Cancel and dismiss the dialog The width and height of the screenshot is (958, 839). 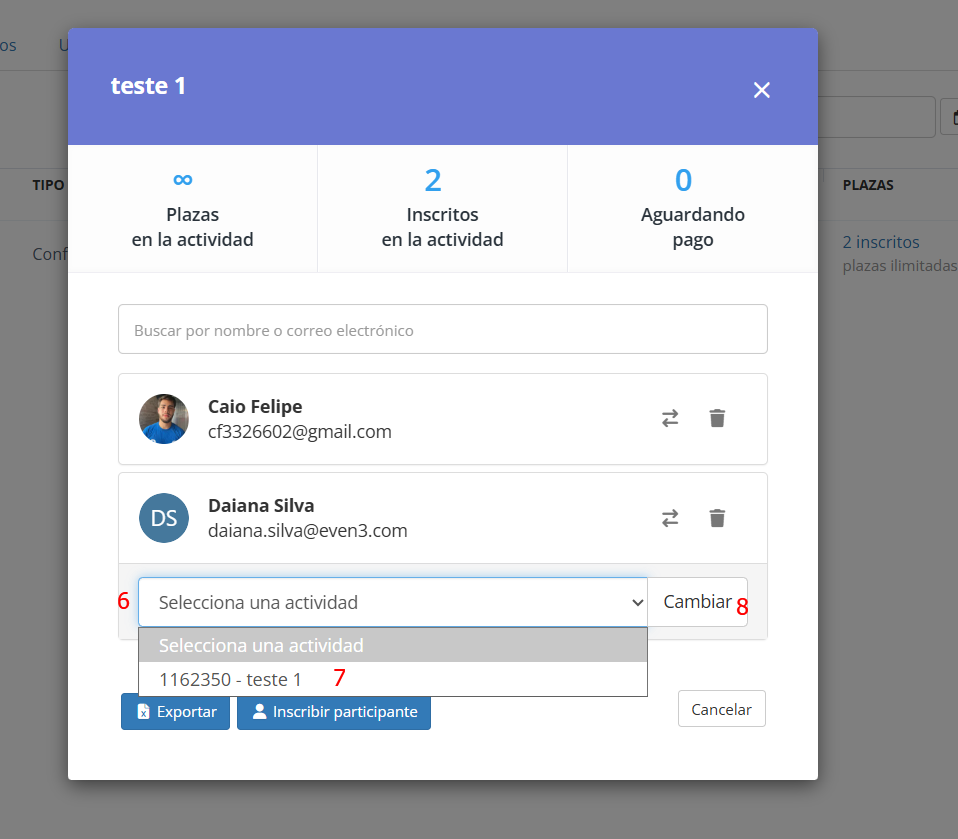click(x=722, y=709)
